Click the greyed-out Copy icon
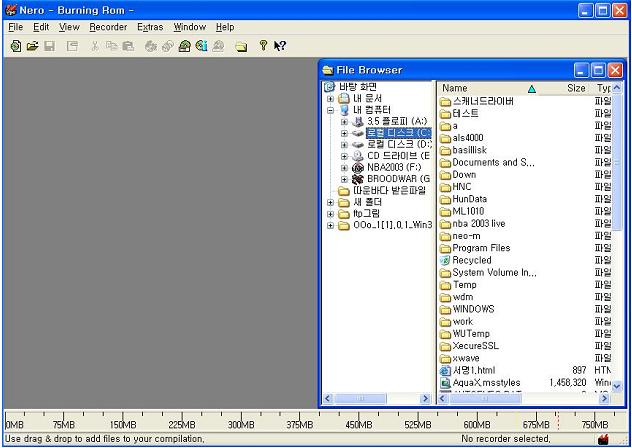632x448 pixels. (111, 46)
